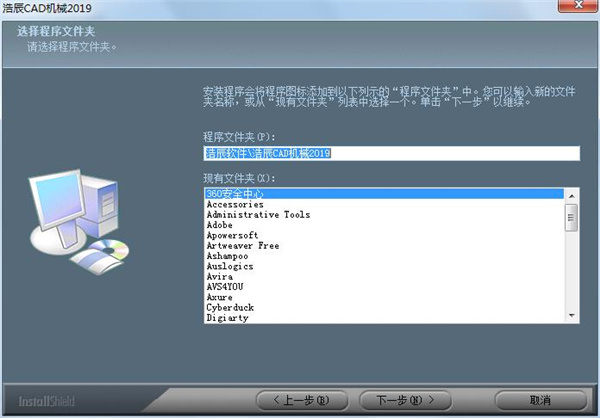Choose Digiarty folder entry
Screen dimensions: 600x418
click(384, 318)
